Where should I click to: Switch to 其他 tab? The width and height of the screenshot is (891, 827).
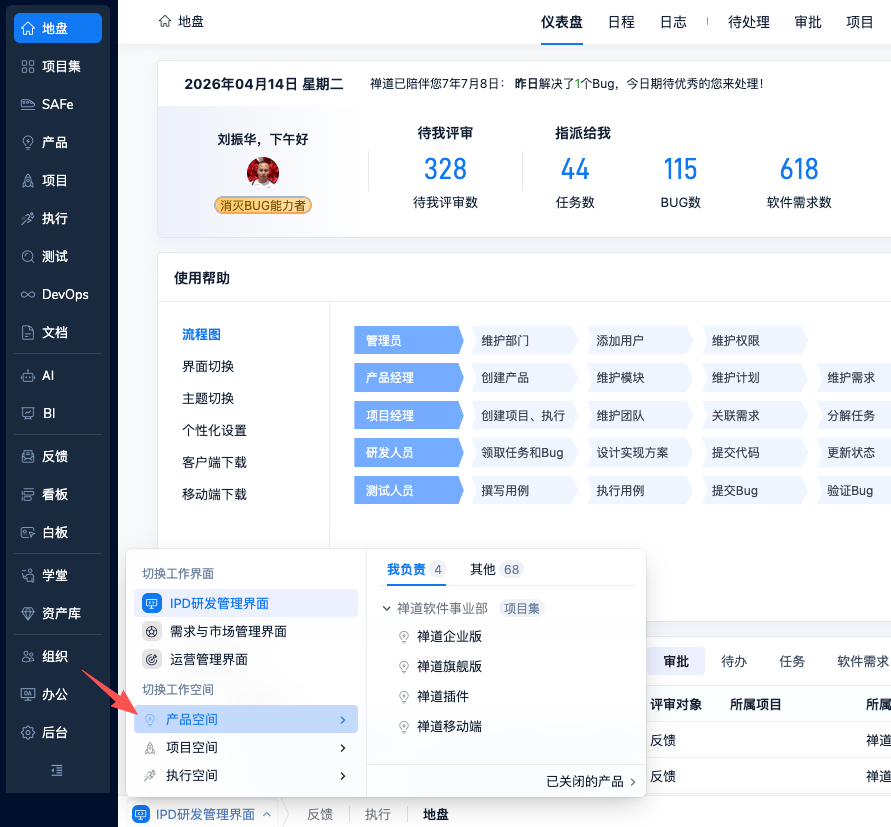point(496,570)
